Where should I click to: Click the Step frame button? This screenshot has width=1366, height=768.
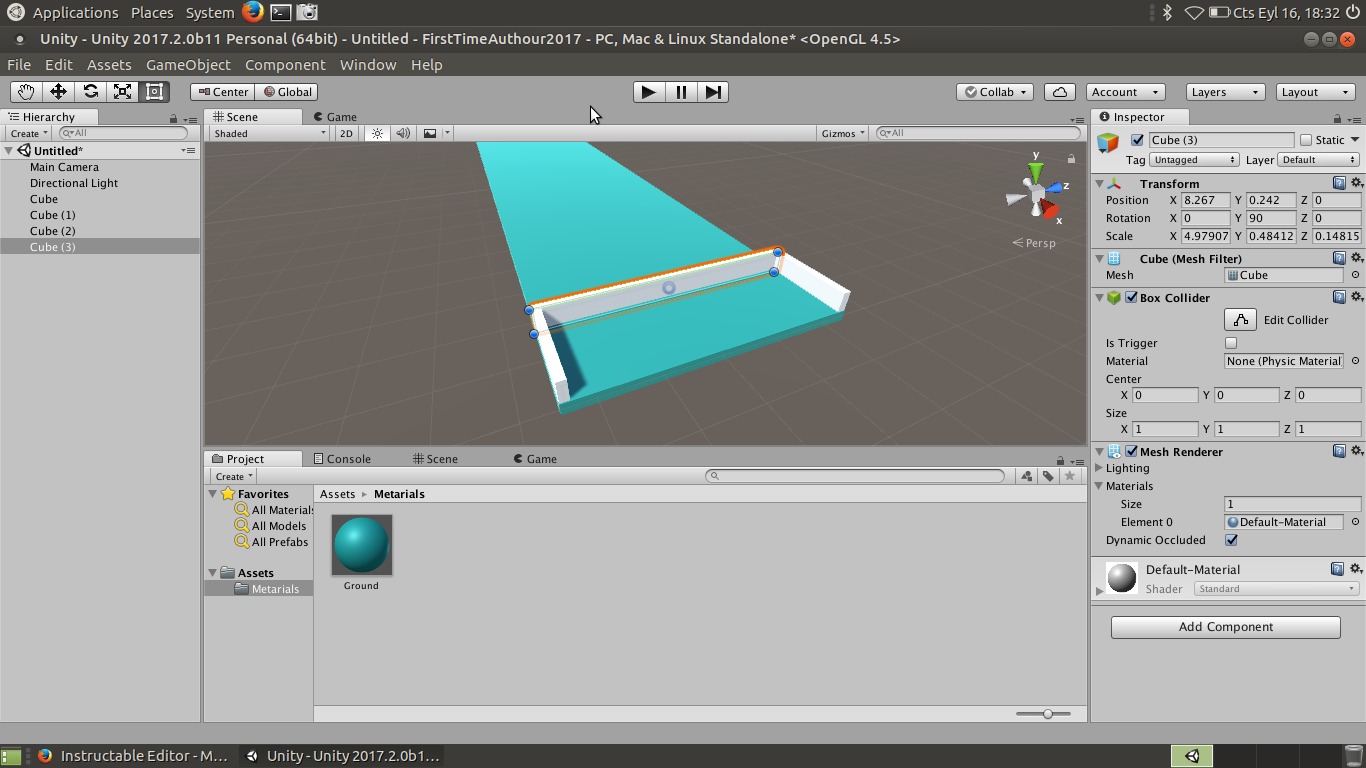(x=713, y=92)
